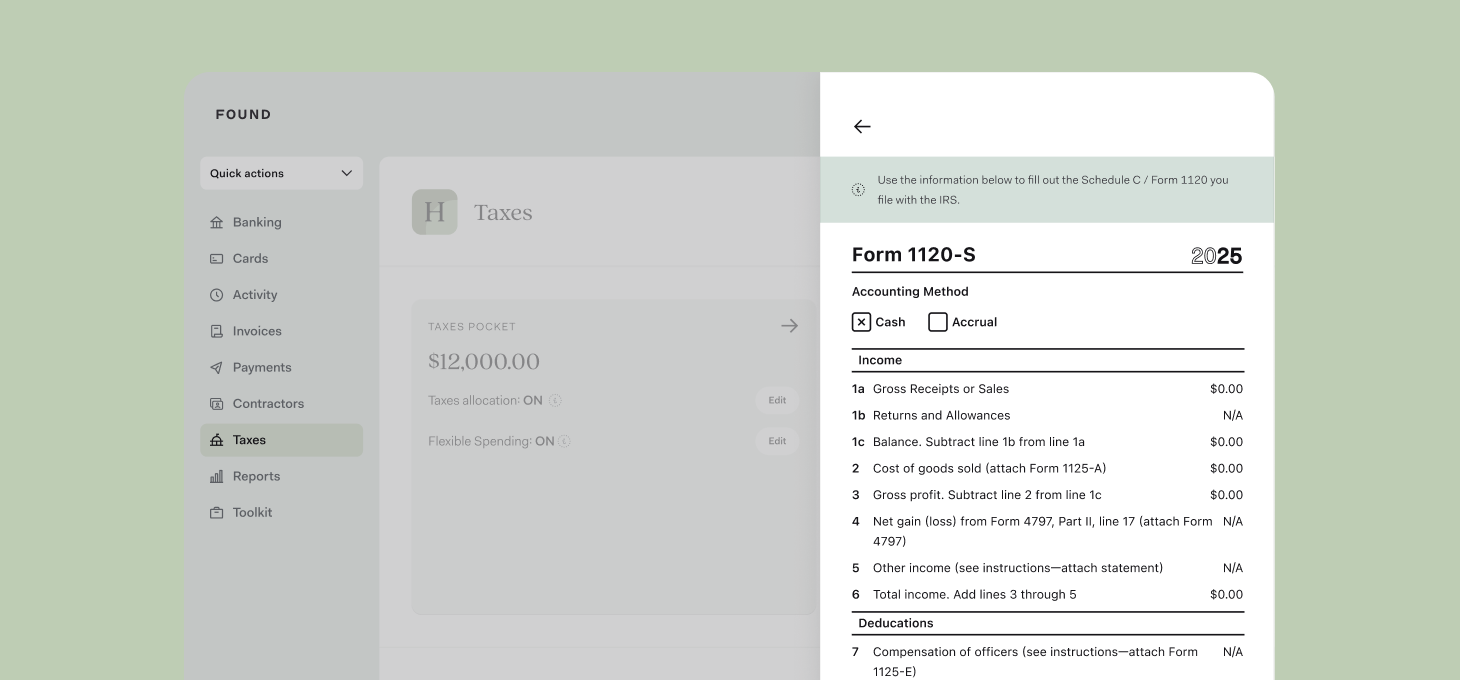Open Payments in the sidebar
The width and height of the screenshot is (1460, 680).
281,367
